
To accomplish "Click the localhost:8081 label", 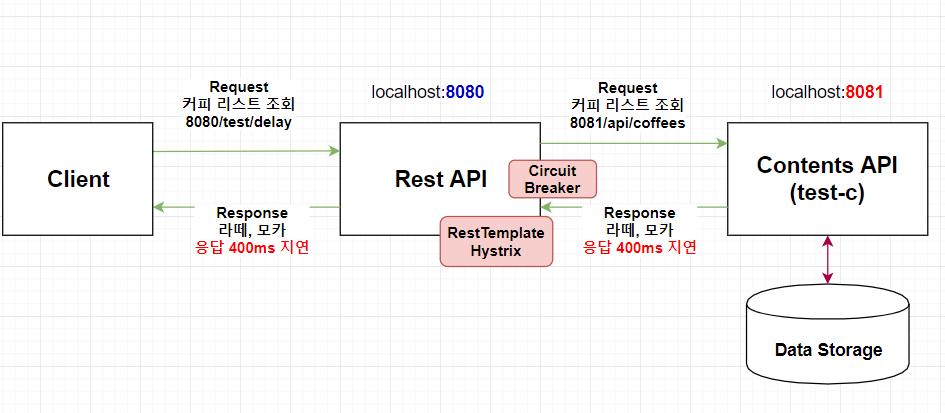I will point(827,92).
